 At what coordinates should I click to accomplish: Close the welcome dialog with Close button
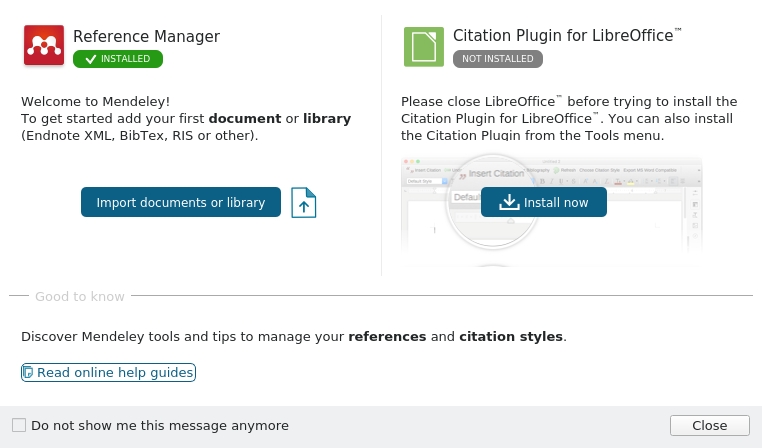[709, 425]
